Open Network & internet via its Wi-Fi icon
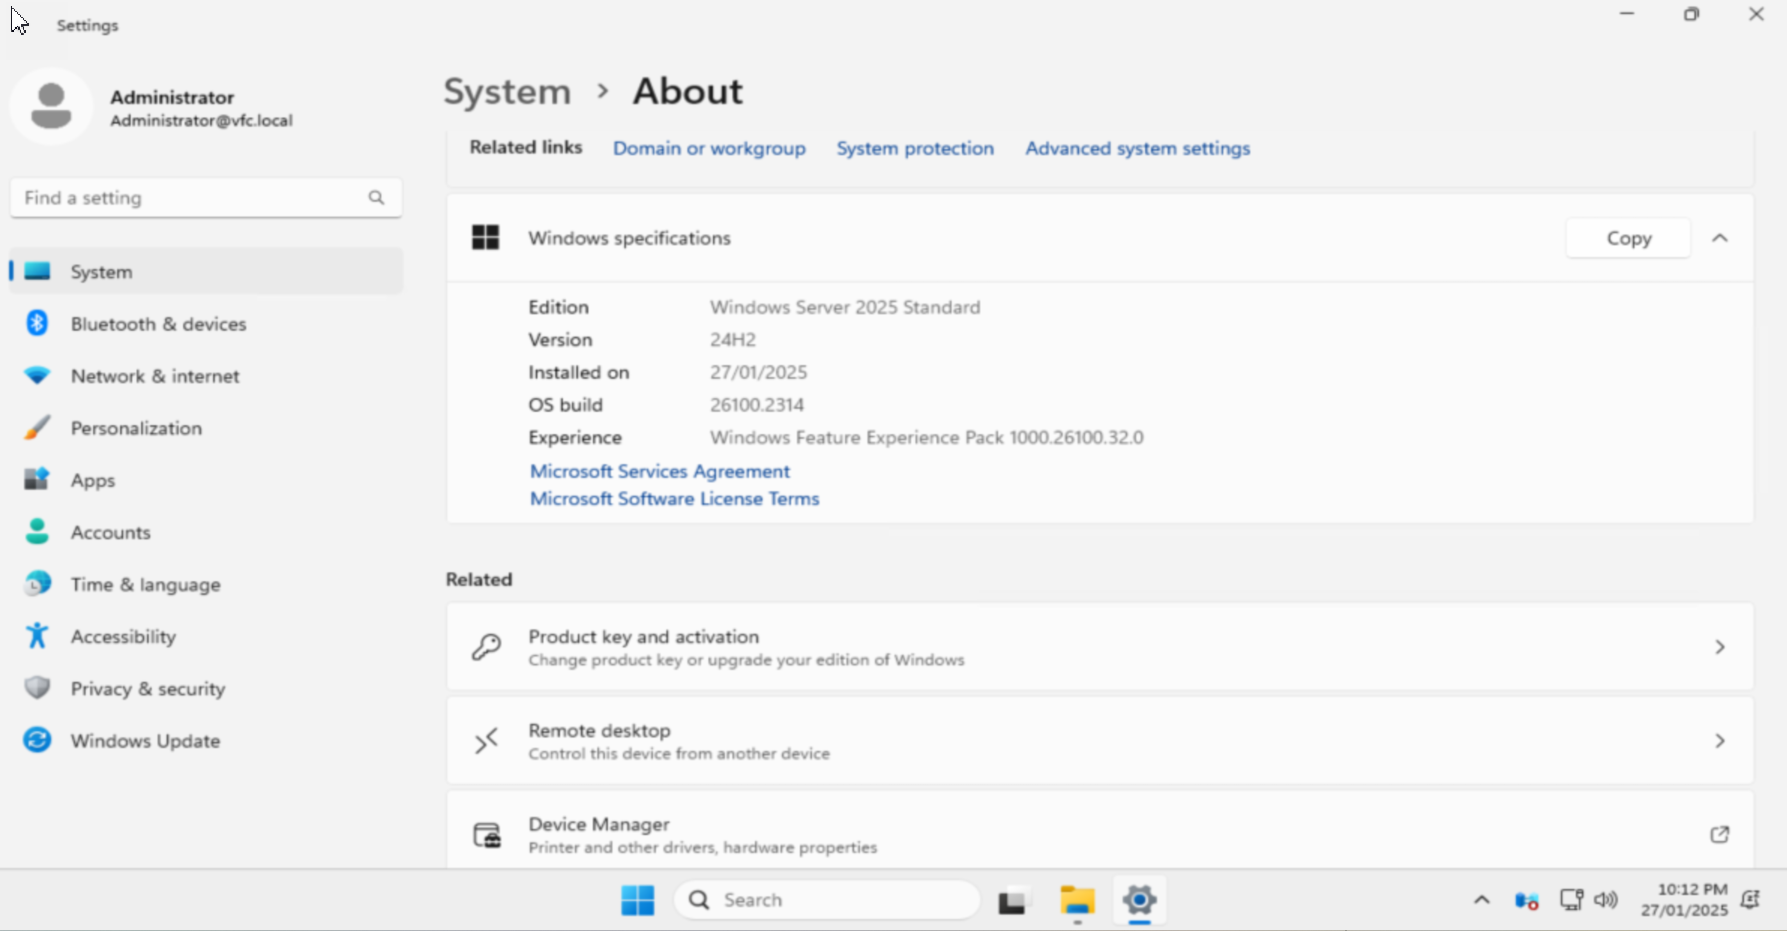 tap(37, 376)
